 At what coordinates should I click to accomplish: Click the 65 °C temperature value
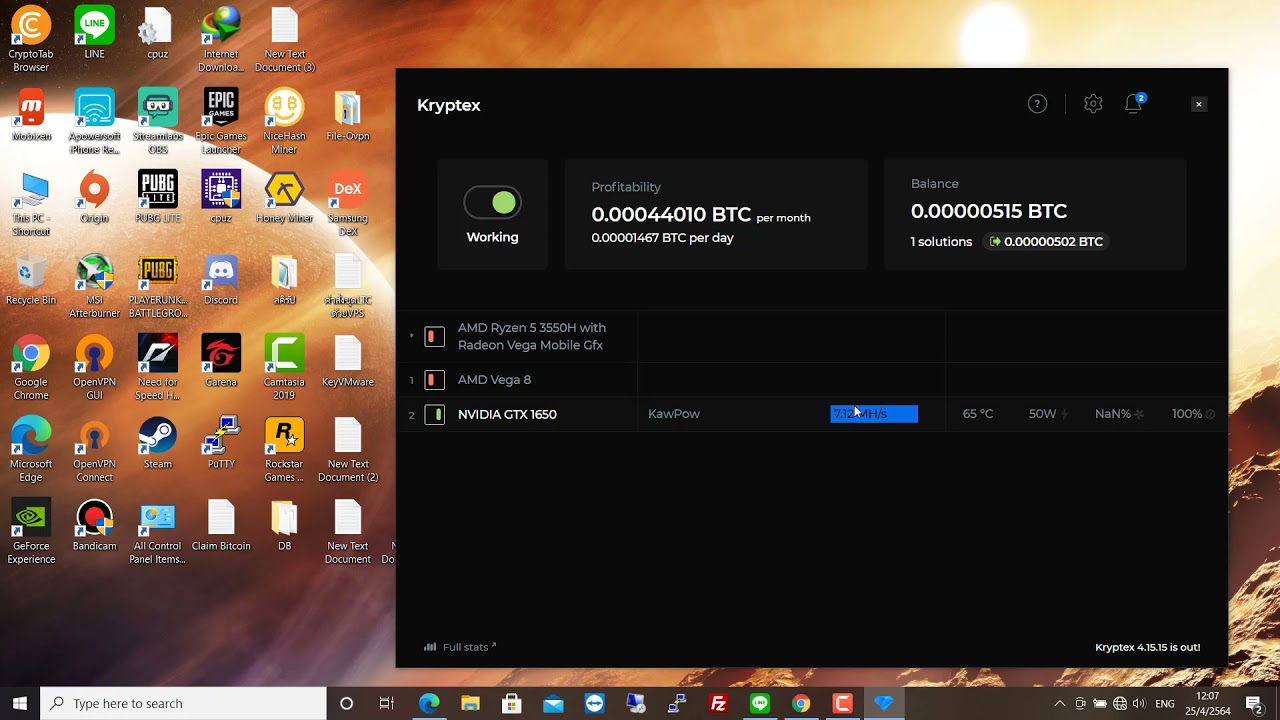pos(978,414)
